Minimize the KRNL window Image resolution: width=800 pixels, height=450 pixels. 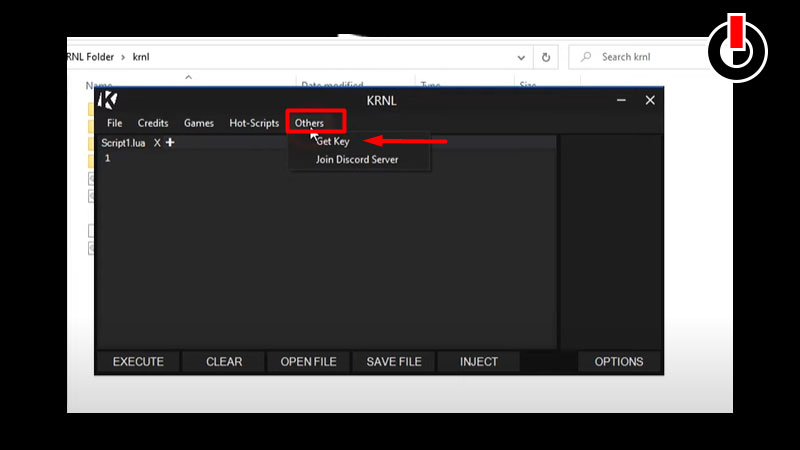coord(621,101)
